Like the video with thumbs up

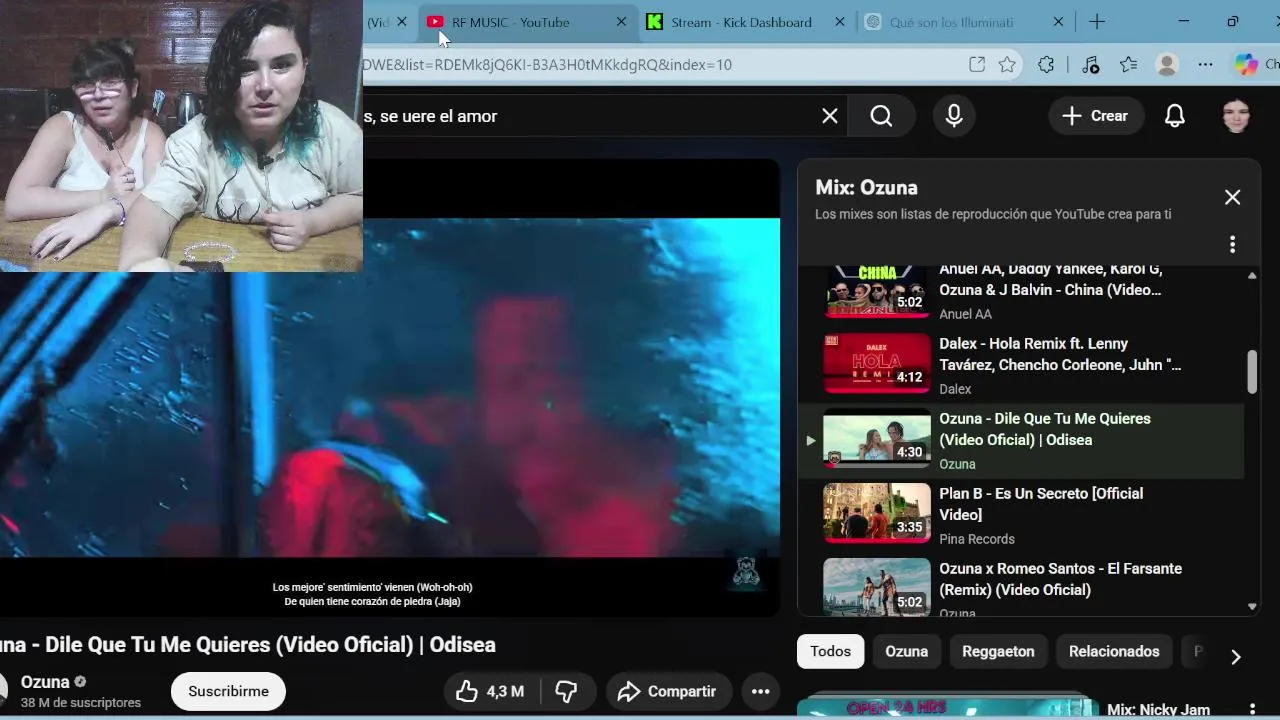coord(491,691)
